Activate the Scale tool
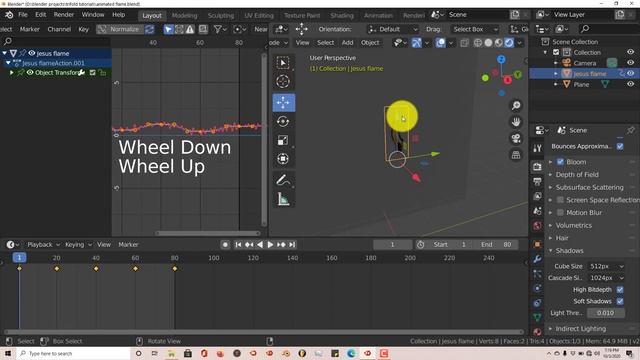Viewport: 640px width, 360px height. (283, 140)
